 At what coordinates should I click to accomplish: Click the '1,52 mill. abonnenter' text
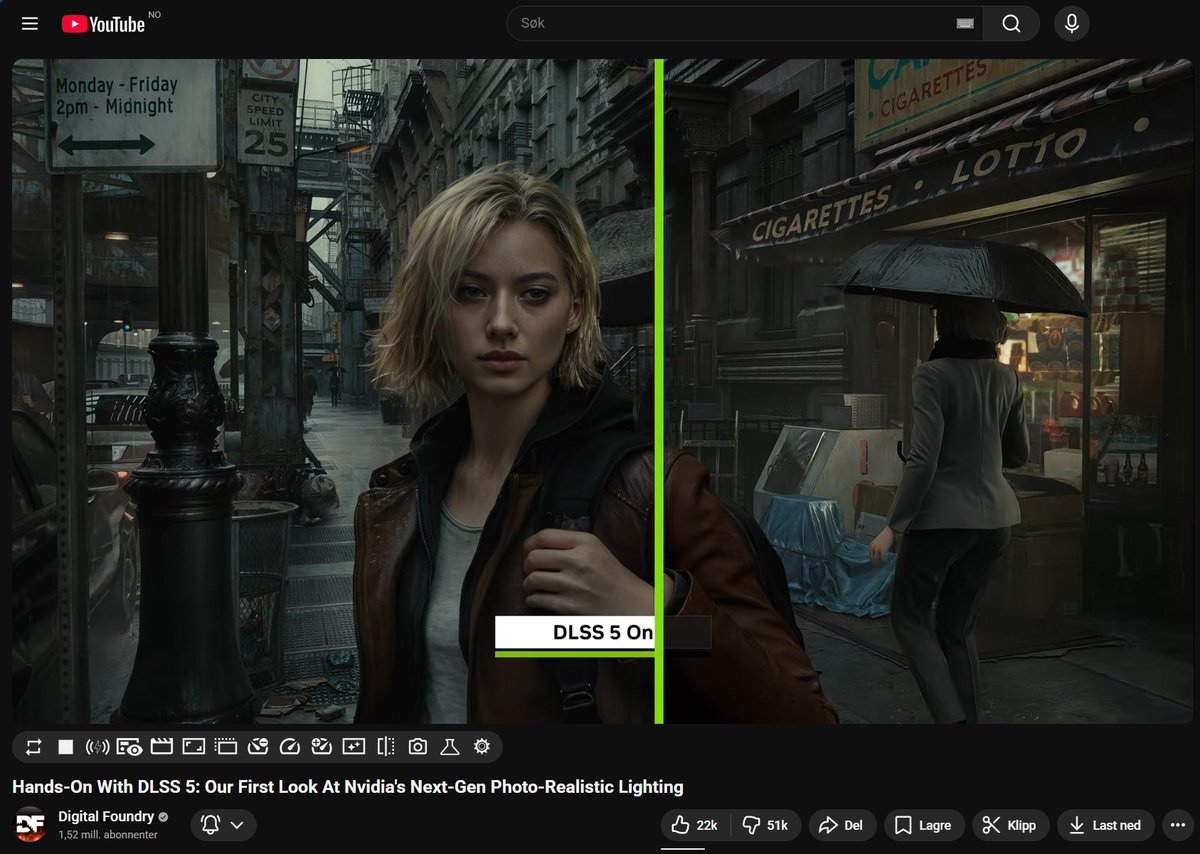(x=108, y=835)
